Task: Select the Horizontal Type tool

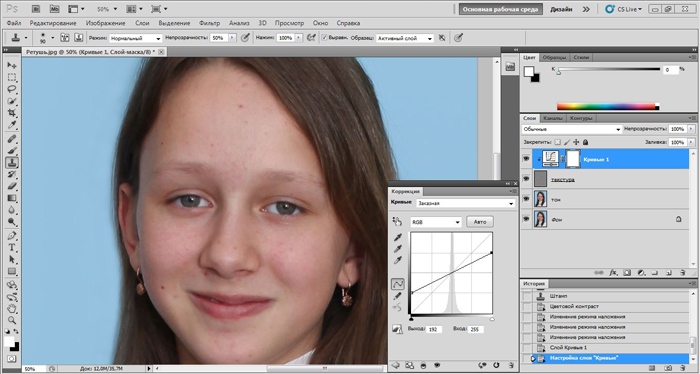Action: pos(12,248)
